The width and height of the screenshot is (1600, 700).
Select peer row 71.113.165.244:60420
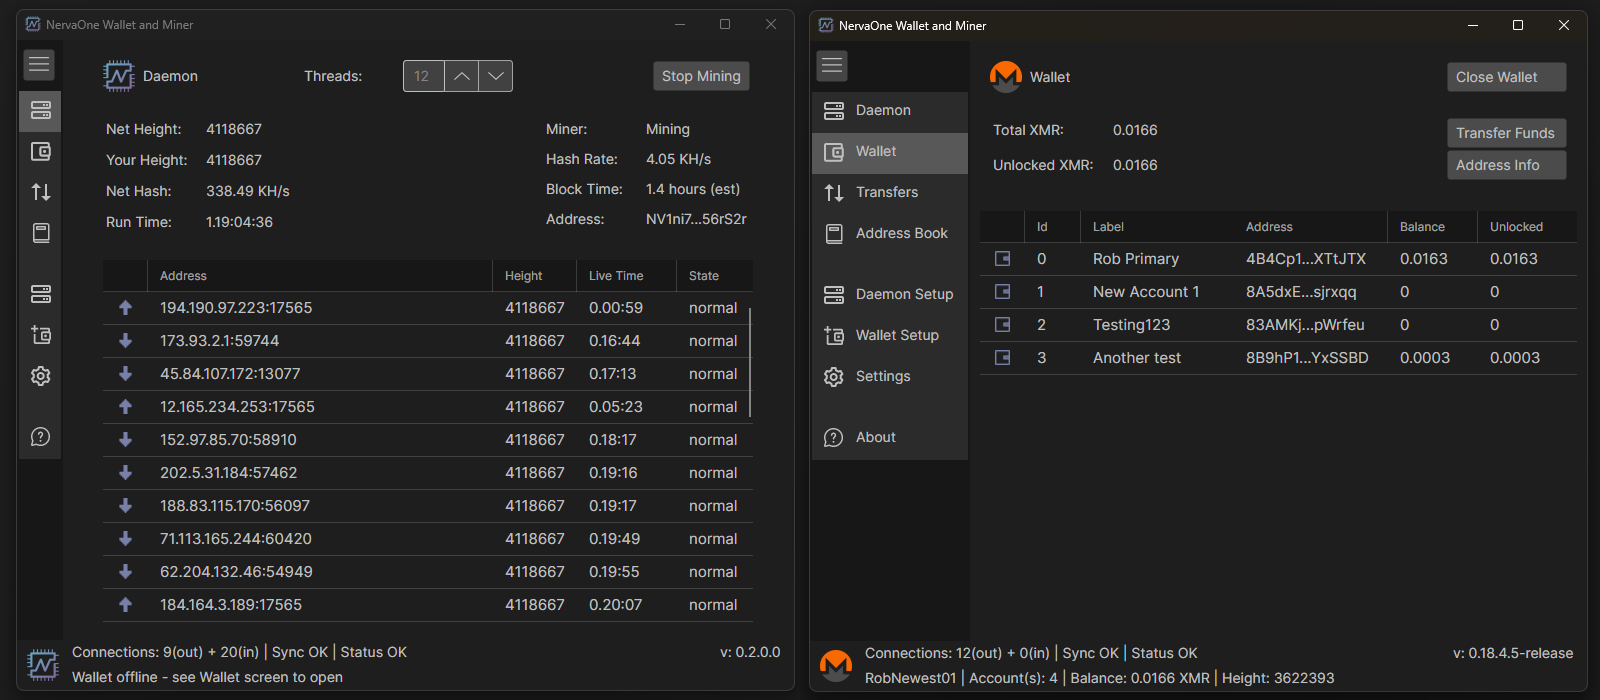click(427, 539)
